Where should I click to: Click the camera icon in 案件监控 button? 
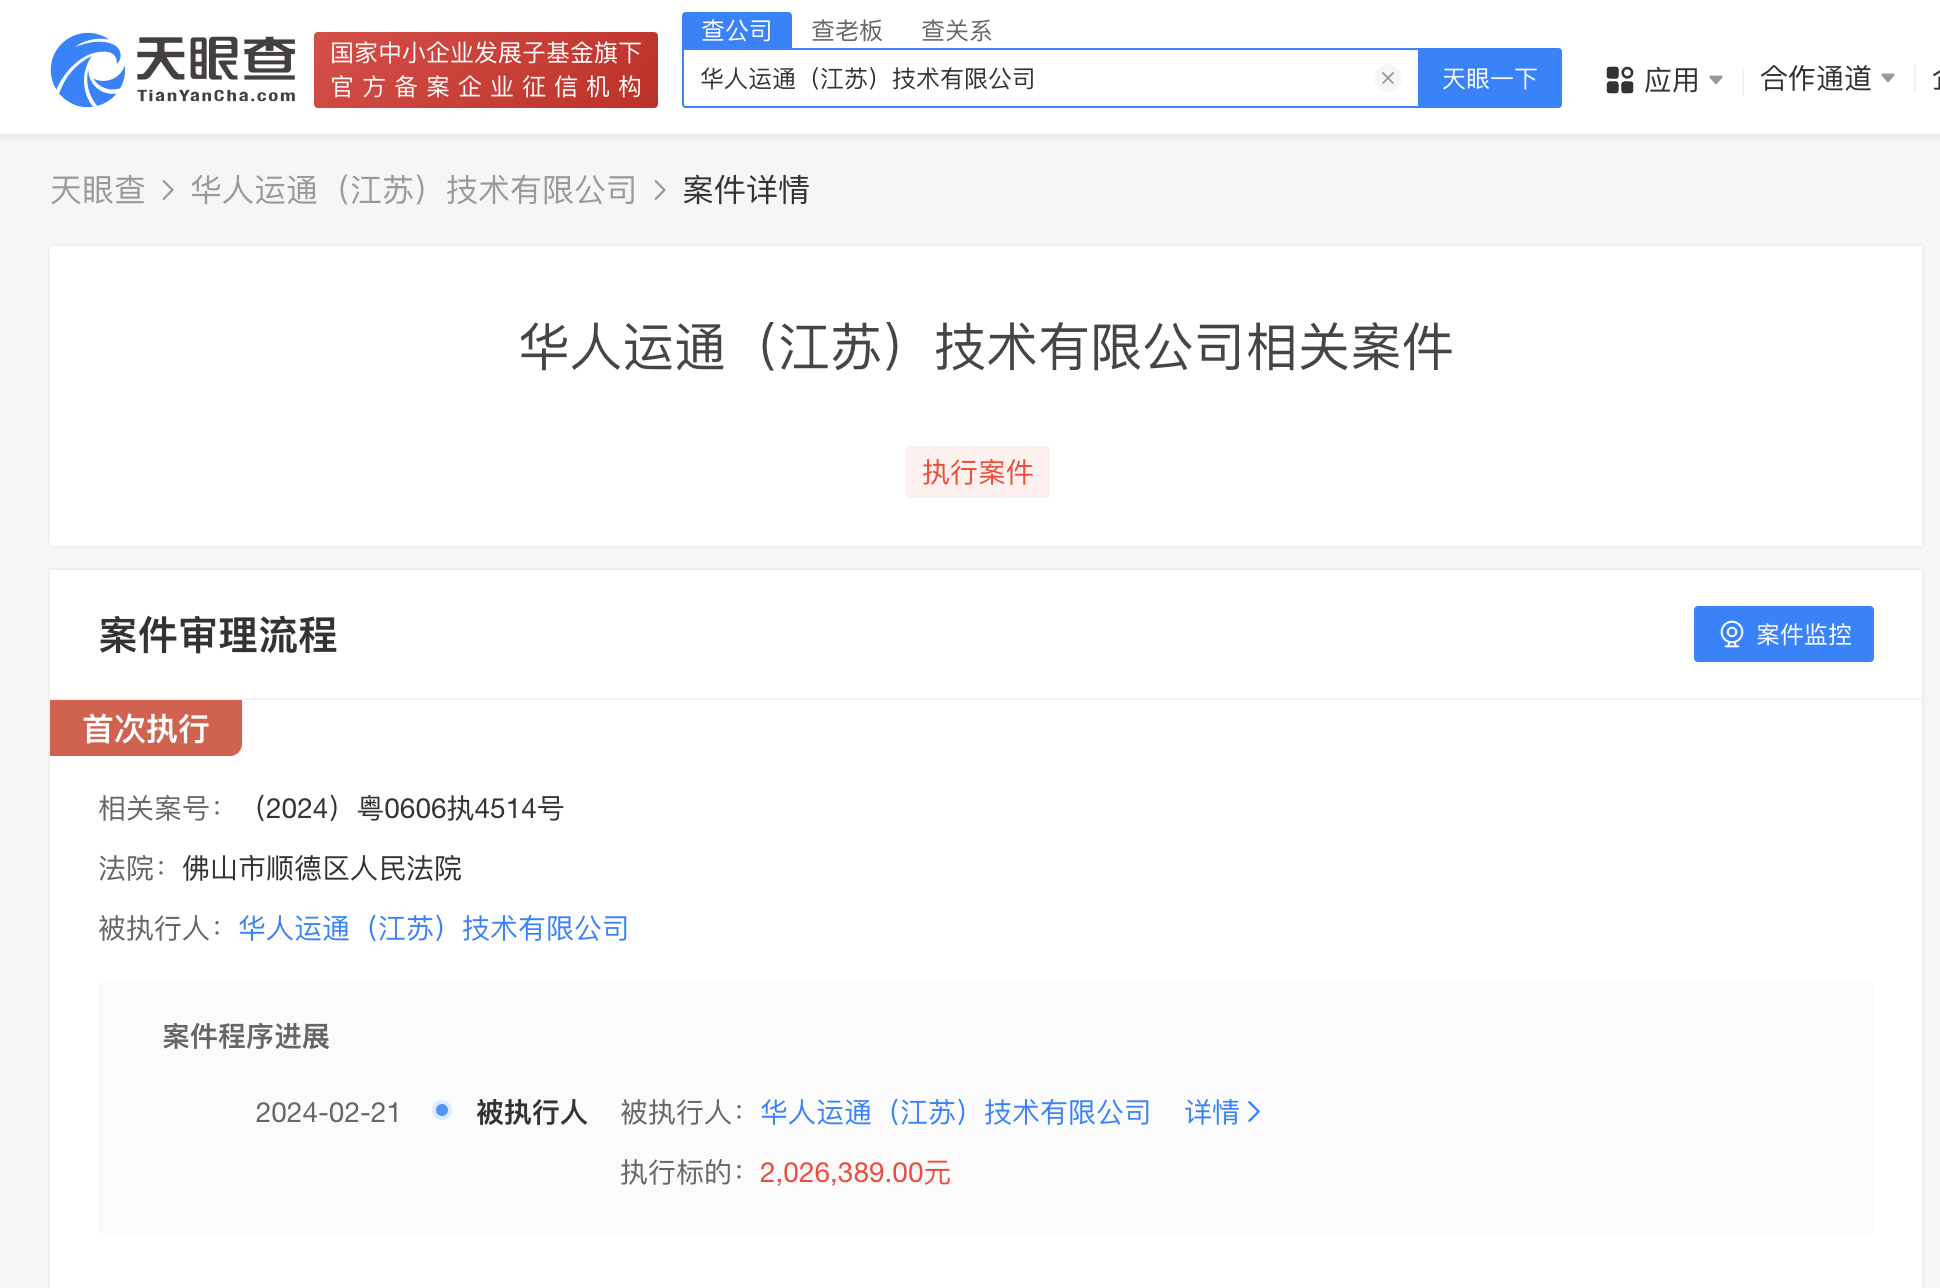point(1731,634)
